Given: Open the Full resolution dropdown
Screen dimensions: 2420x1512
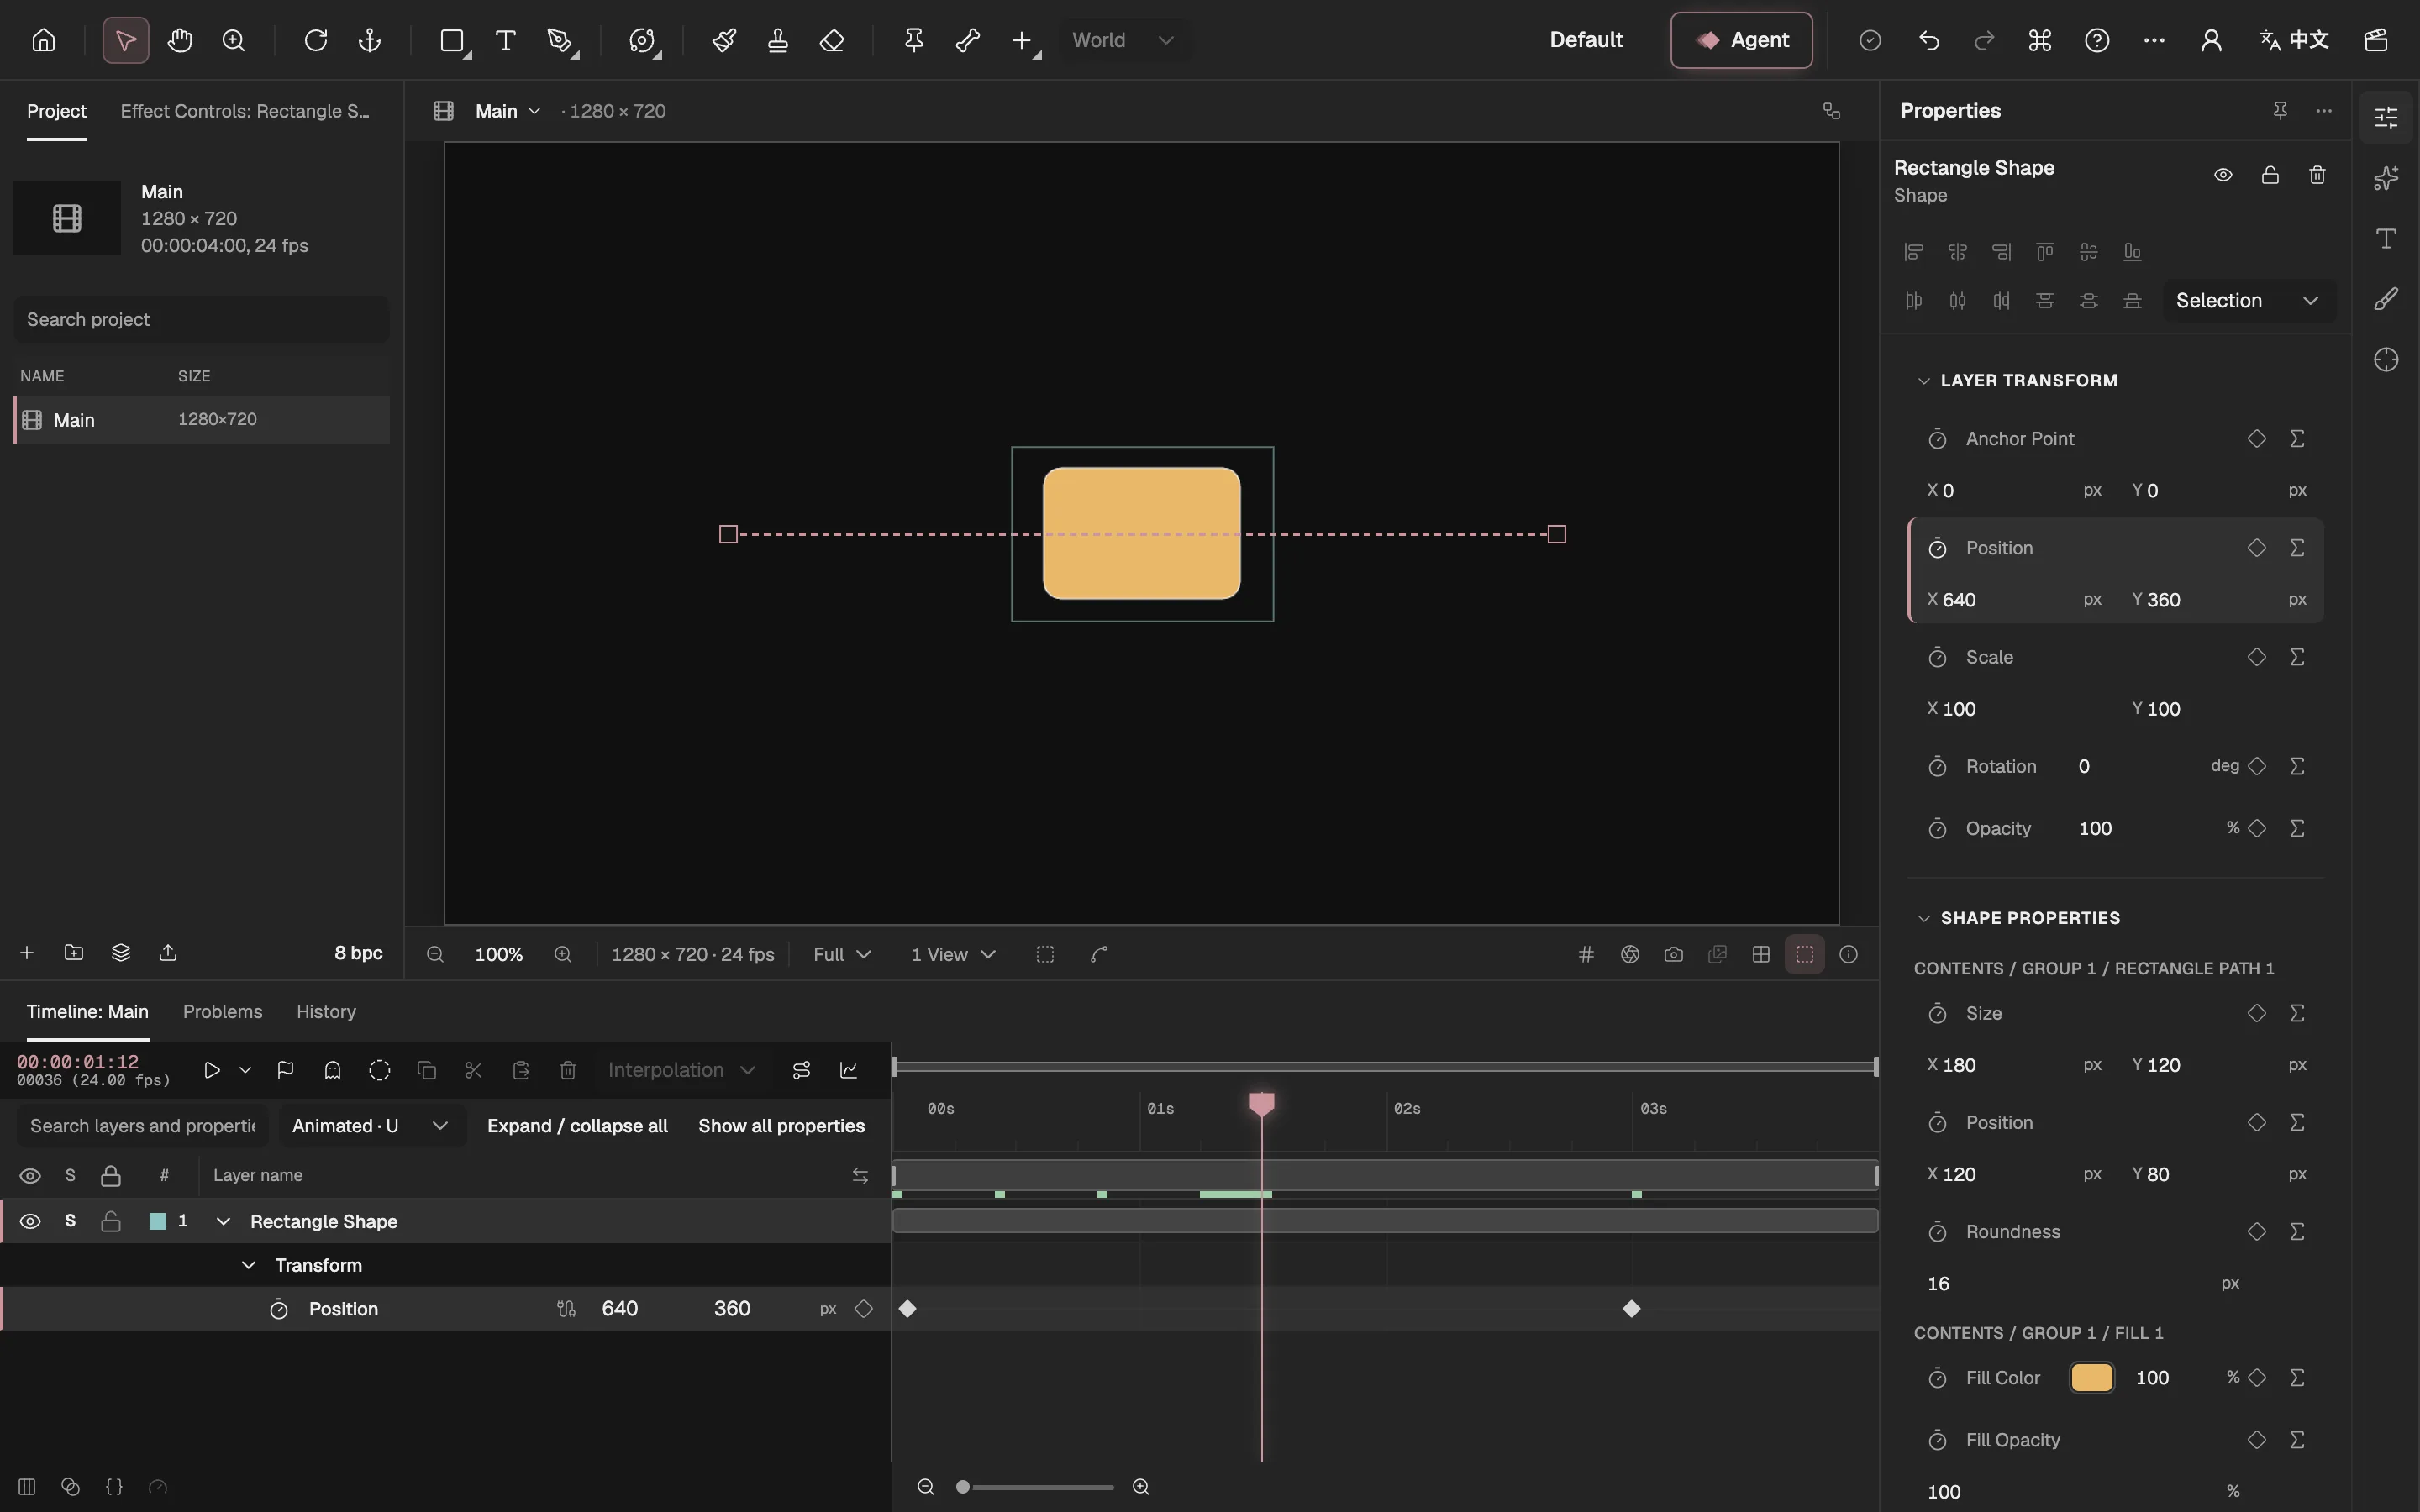Looking at the screenshot, I should 842,954.
